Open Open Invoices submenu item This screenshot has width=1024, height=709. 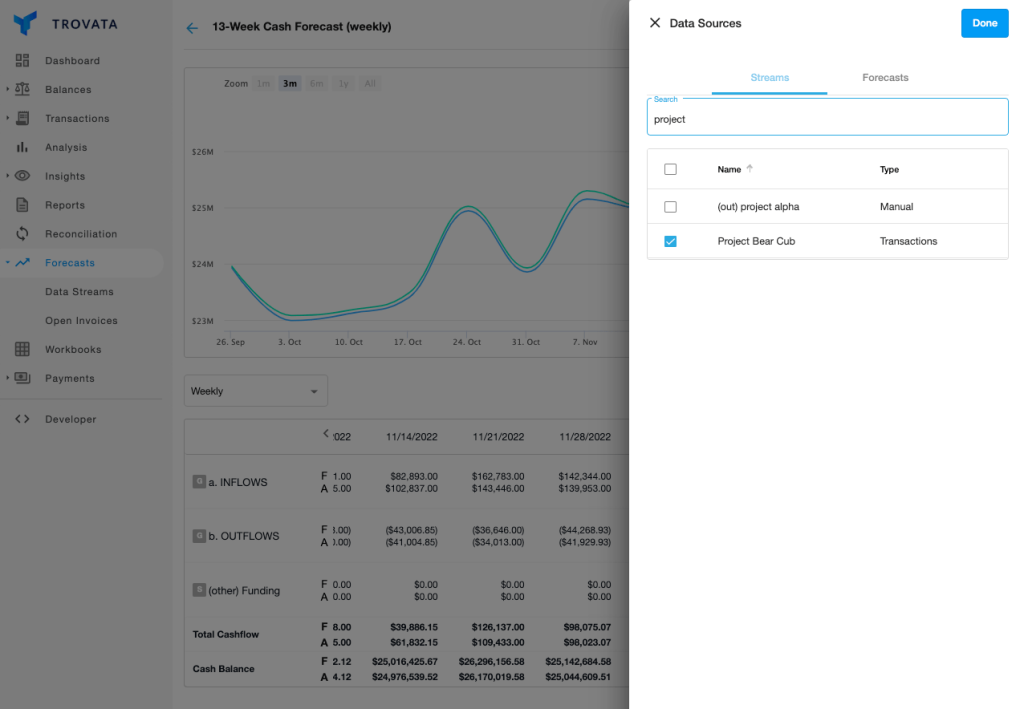click(81, 321)
